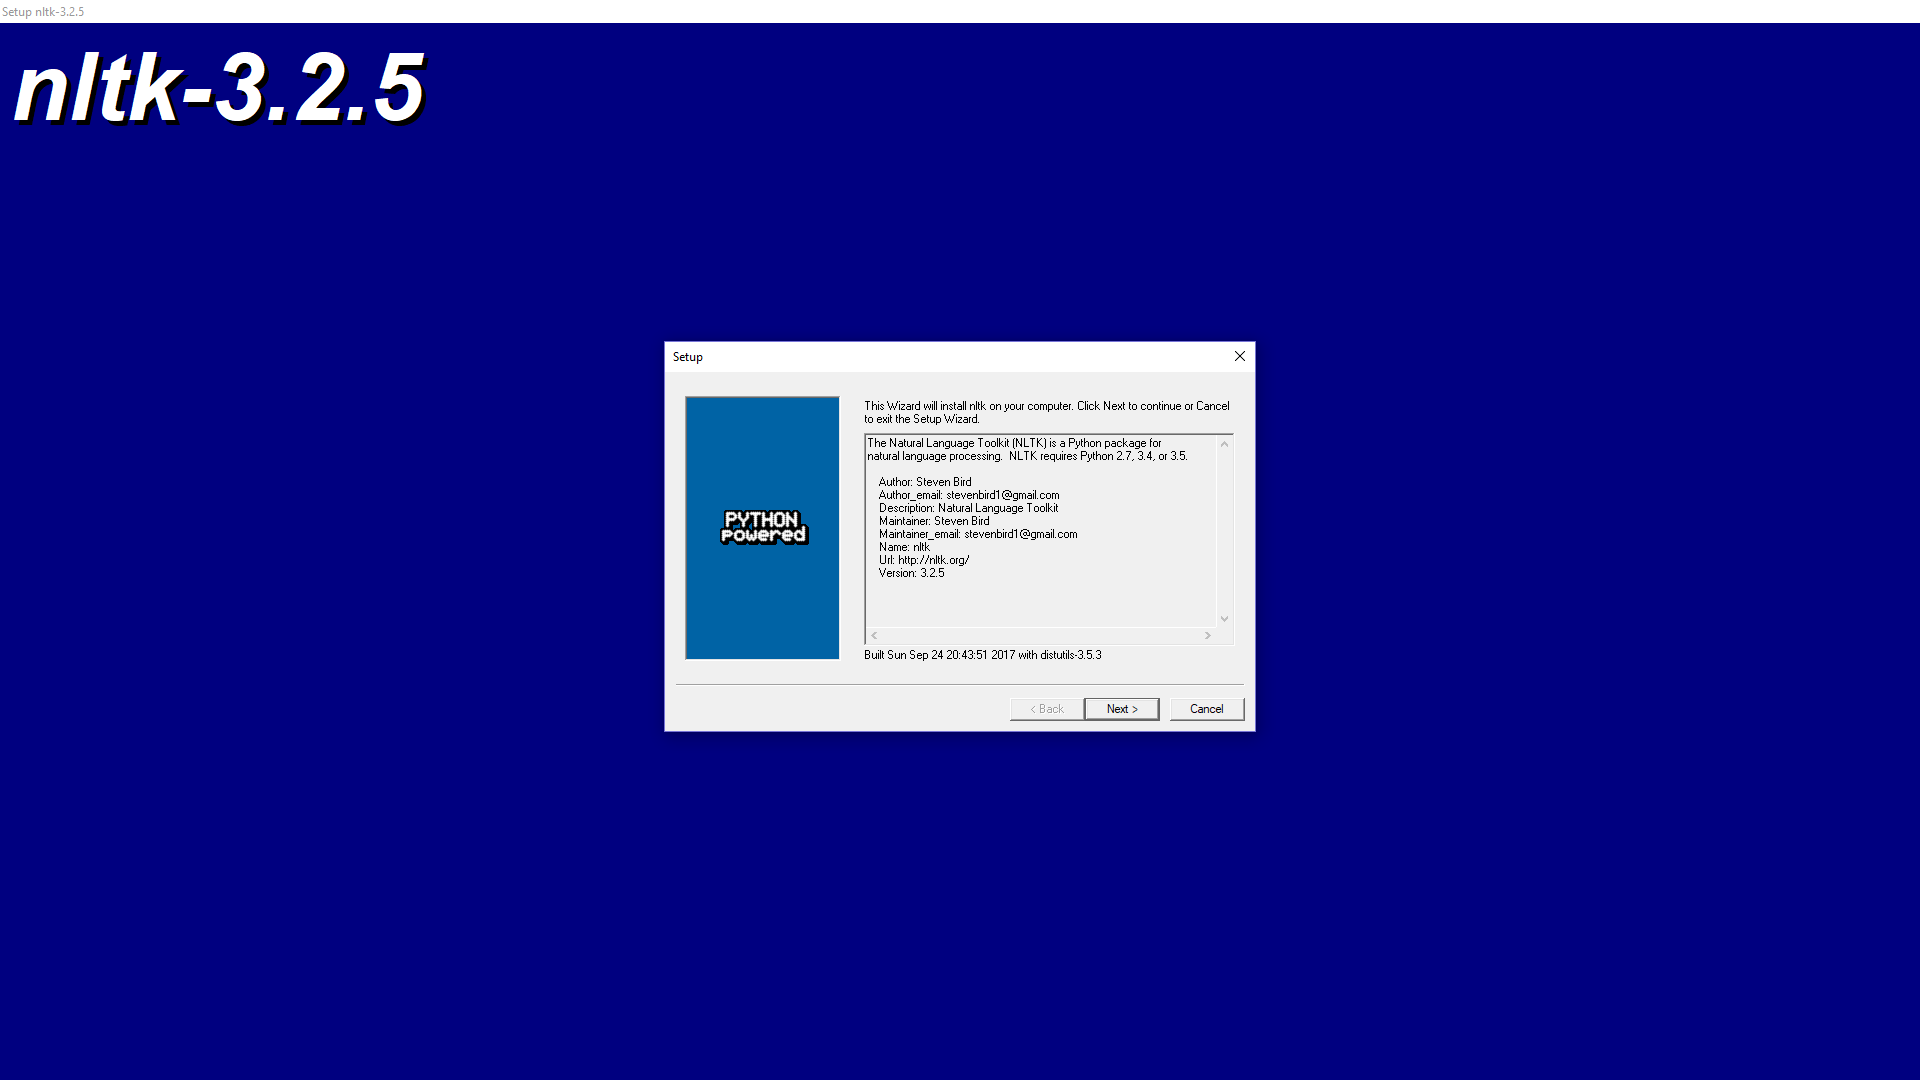Screen dimensions: 1920x1080
Task: Close the Setup dialog window
Action: click(x=1239, y=356)
